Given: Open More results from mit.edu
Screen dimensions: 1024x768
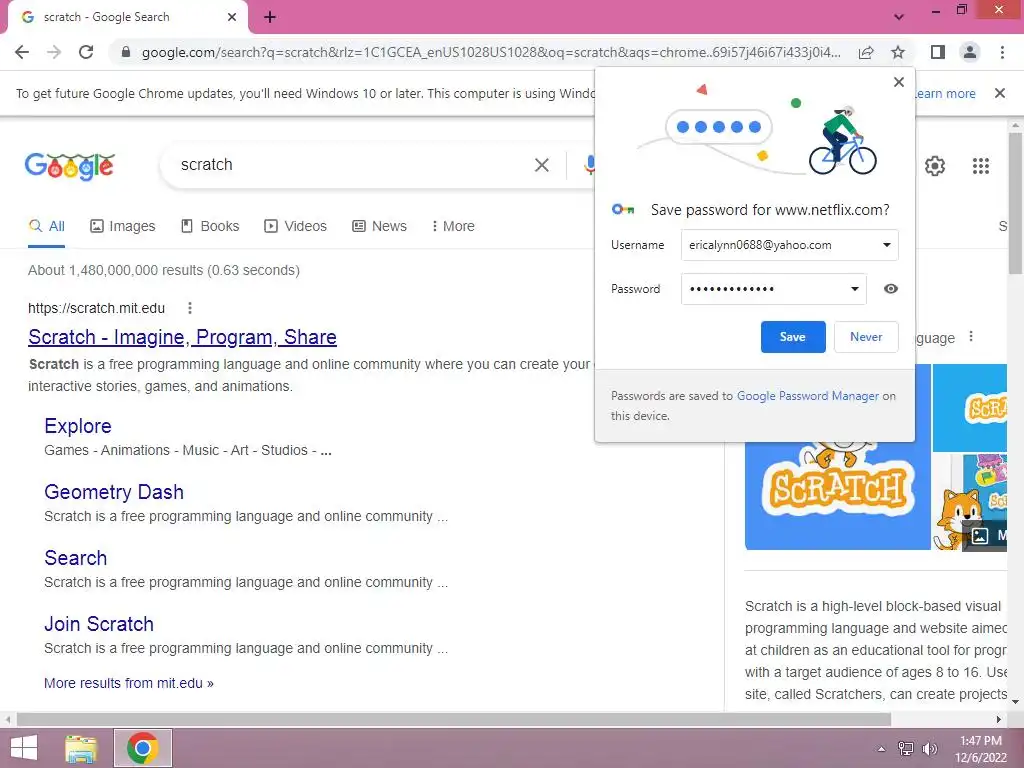Looking at the screenshot, I should point(129,683).
